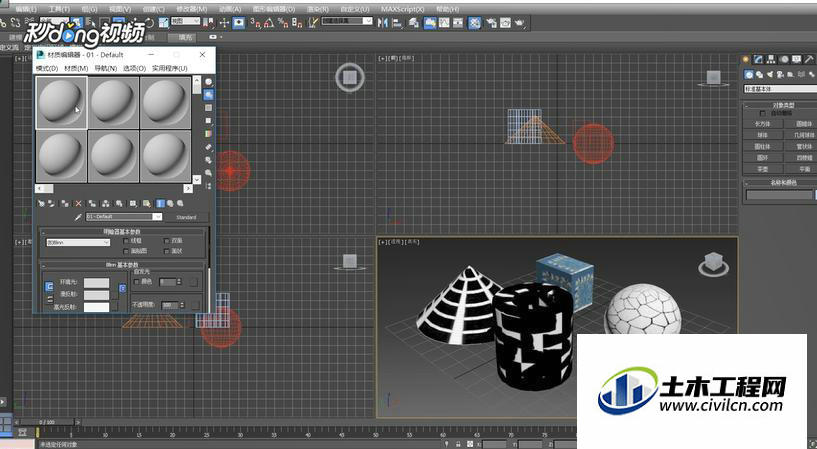Open Standard Primitives category dropdown
Screen dimensions: 817x449
coord(780,89)
